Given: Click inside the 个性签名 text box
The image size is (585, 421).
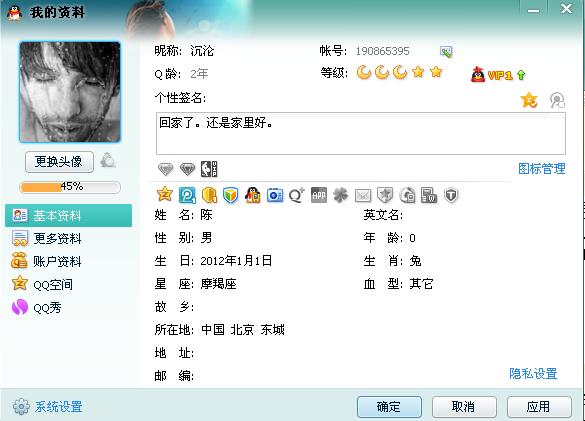Looking at the screenshot, I should [361, 134].
